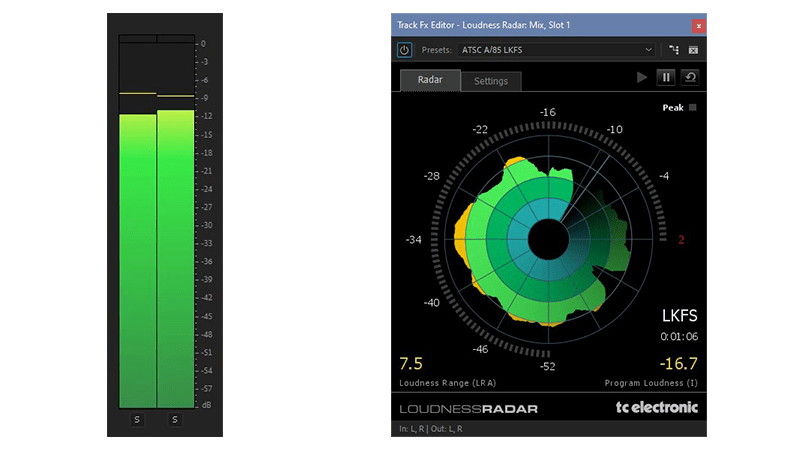
Task: Click the Loudness Range (LRA) label
Action: coord(447,383)
